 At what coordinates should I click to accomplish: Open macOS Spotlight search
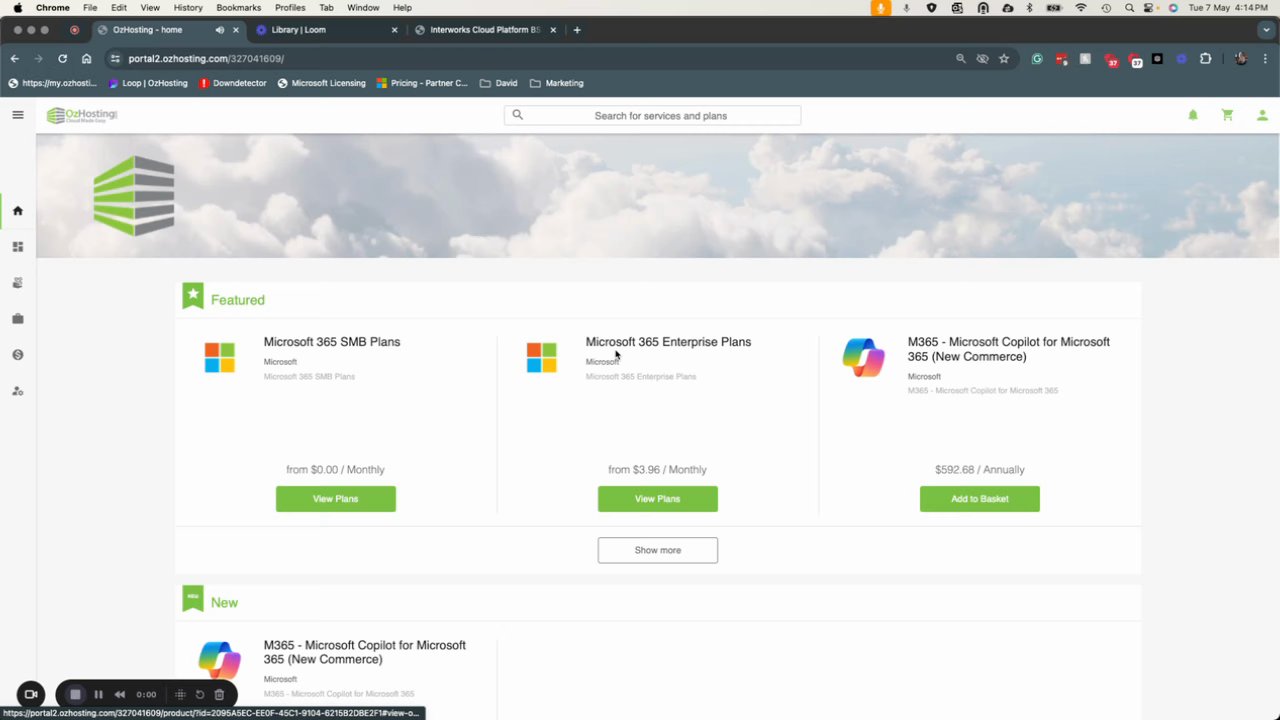pyautogui.click(x=1129, y=7)
